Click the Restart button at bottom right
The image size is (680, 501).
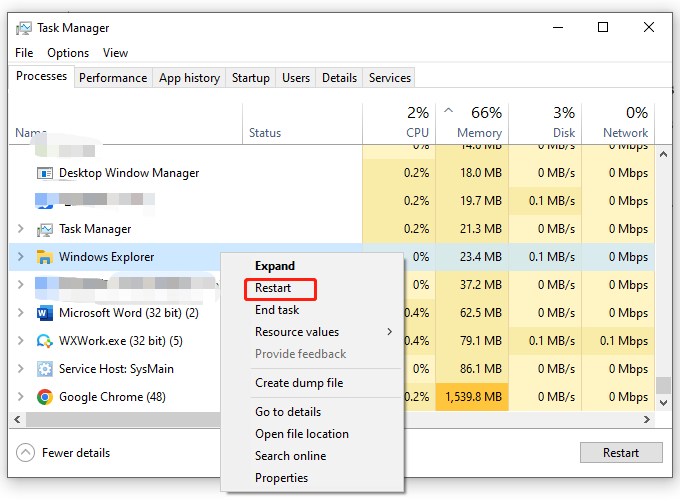tap(621, 453)
